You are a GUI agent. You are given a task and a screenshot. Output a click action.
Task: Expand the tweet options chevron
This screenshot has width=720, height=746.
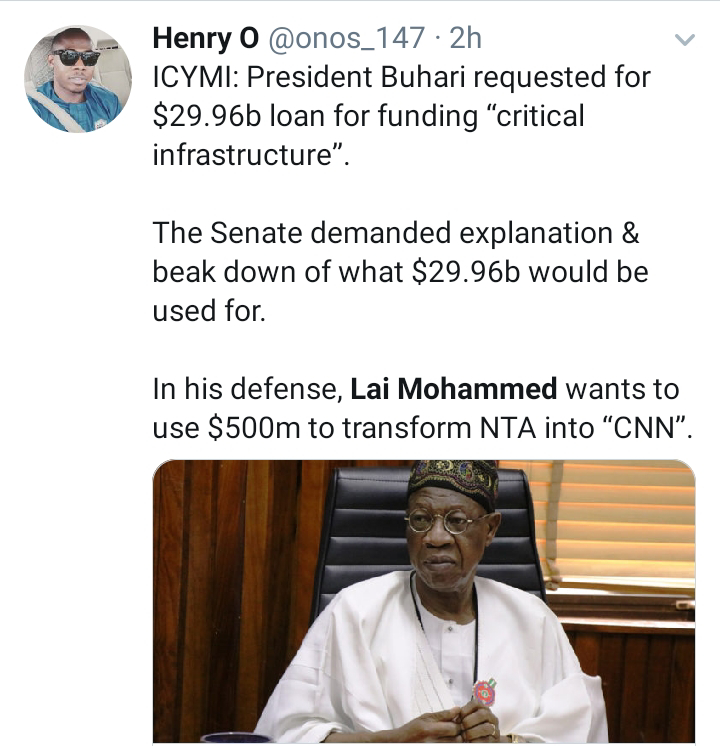(x=685, y=39)
